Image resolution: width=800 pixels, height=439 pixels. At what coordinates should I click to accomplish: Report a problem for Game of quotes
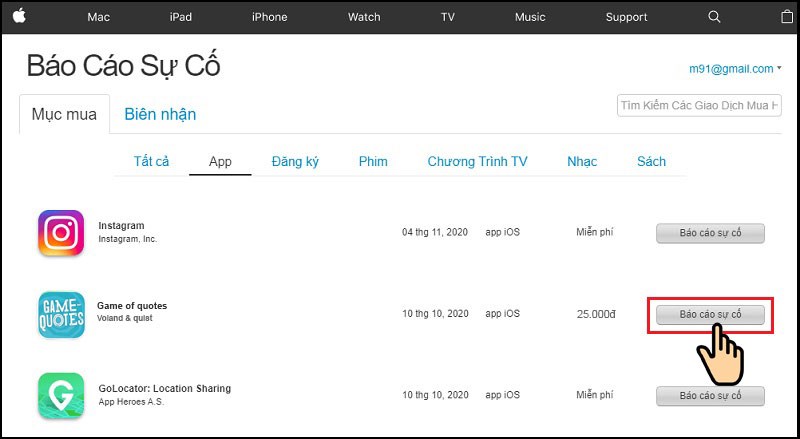(710, 314)
